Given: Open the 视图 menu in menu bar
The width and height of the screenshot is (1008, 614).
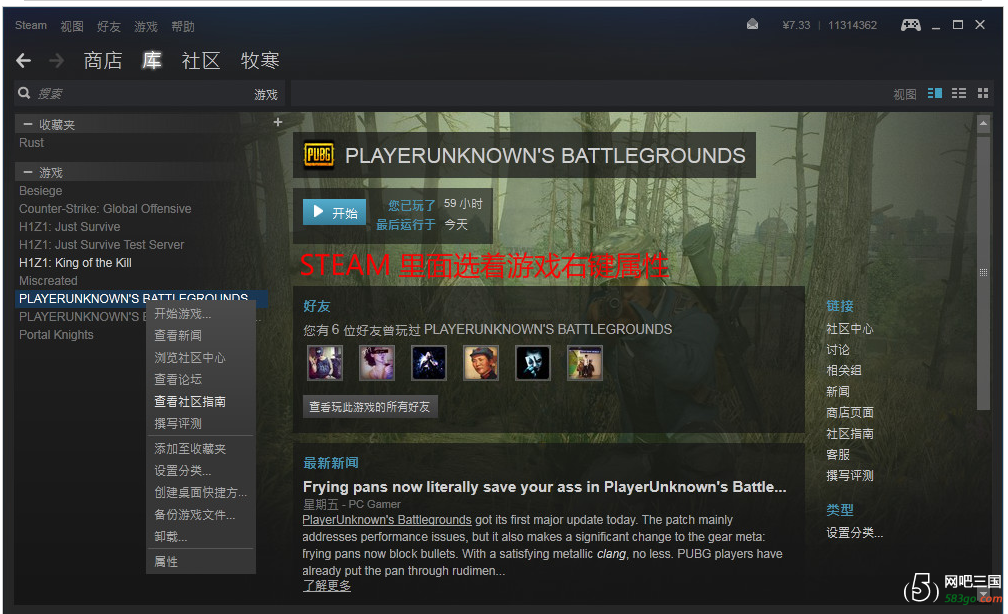Looking at the screenshot, I should pyautogui.click(x=72, y=26).
